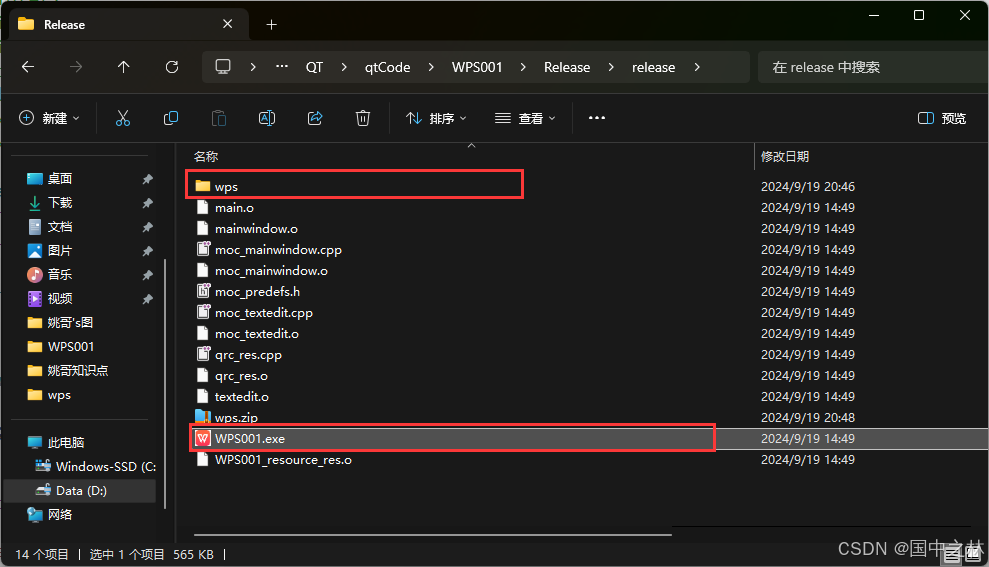Click the Release breadcrumb segment

pyautogui.click(x=567, y=67)
